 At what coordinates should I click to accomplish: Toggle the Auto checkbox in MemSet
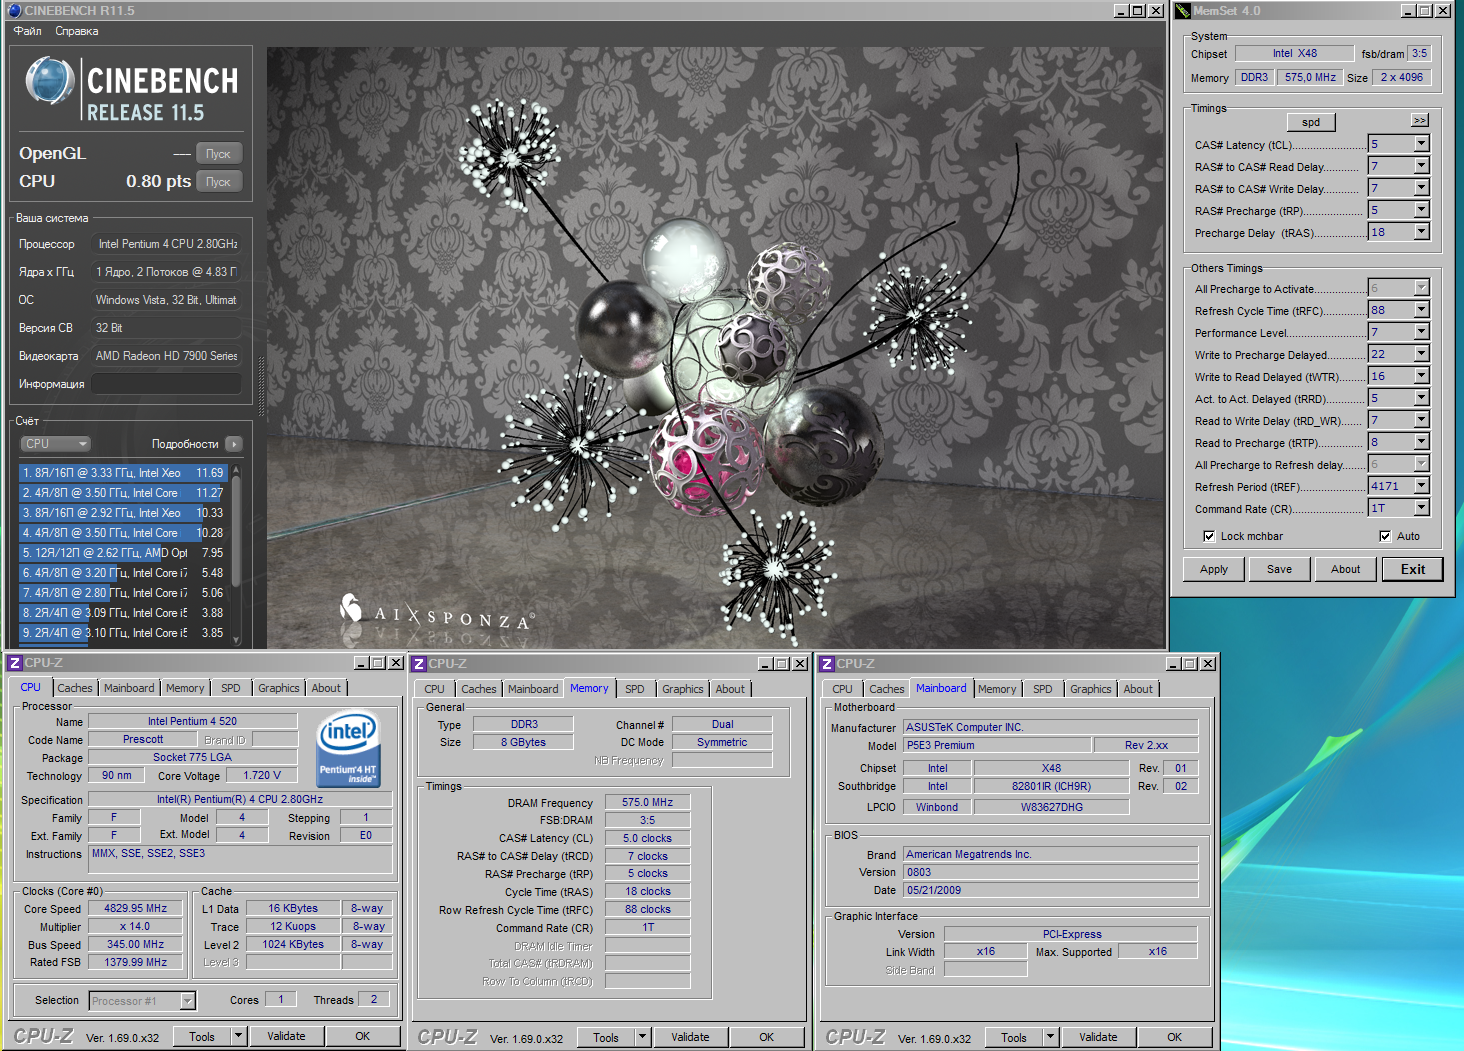(x=1385, y=536)
